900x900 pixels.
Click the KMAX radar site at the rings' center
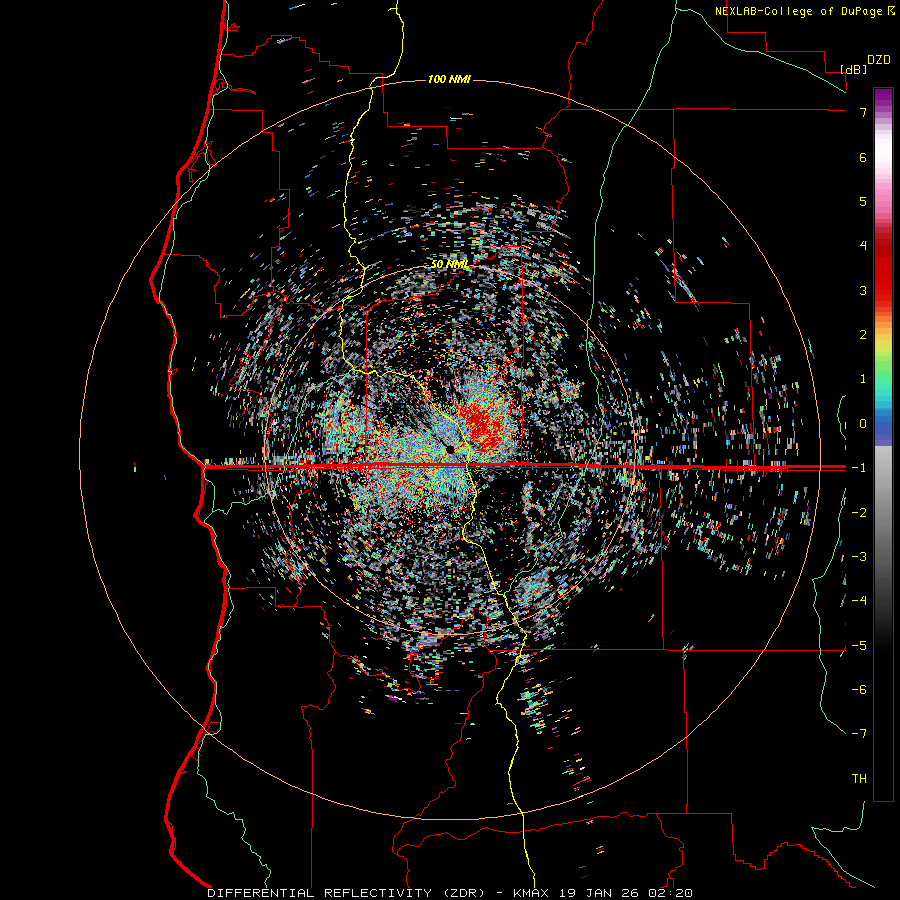click(451, 449)
